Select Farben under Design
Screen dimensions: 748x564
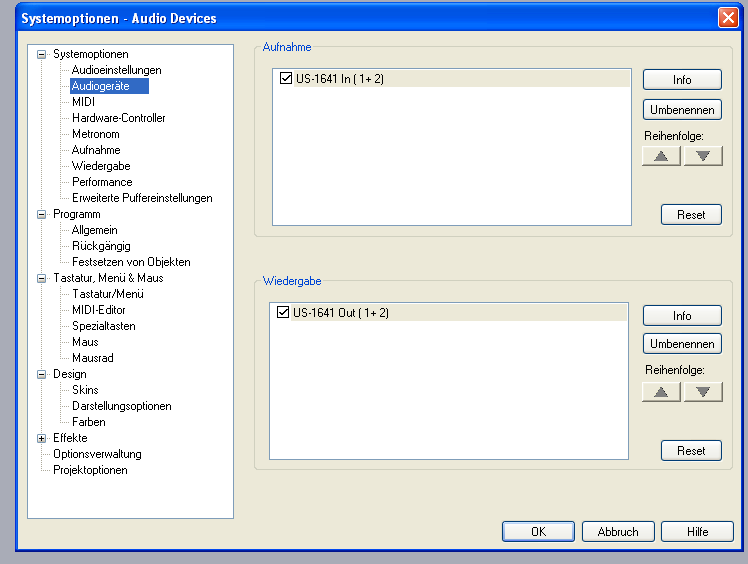coord(89,422)
